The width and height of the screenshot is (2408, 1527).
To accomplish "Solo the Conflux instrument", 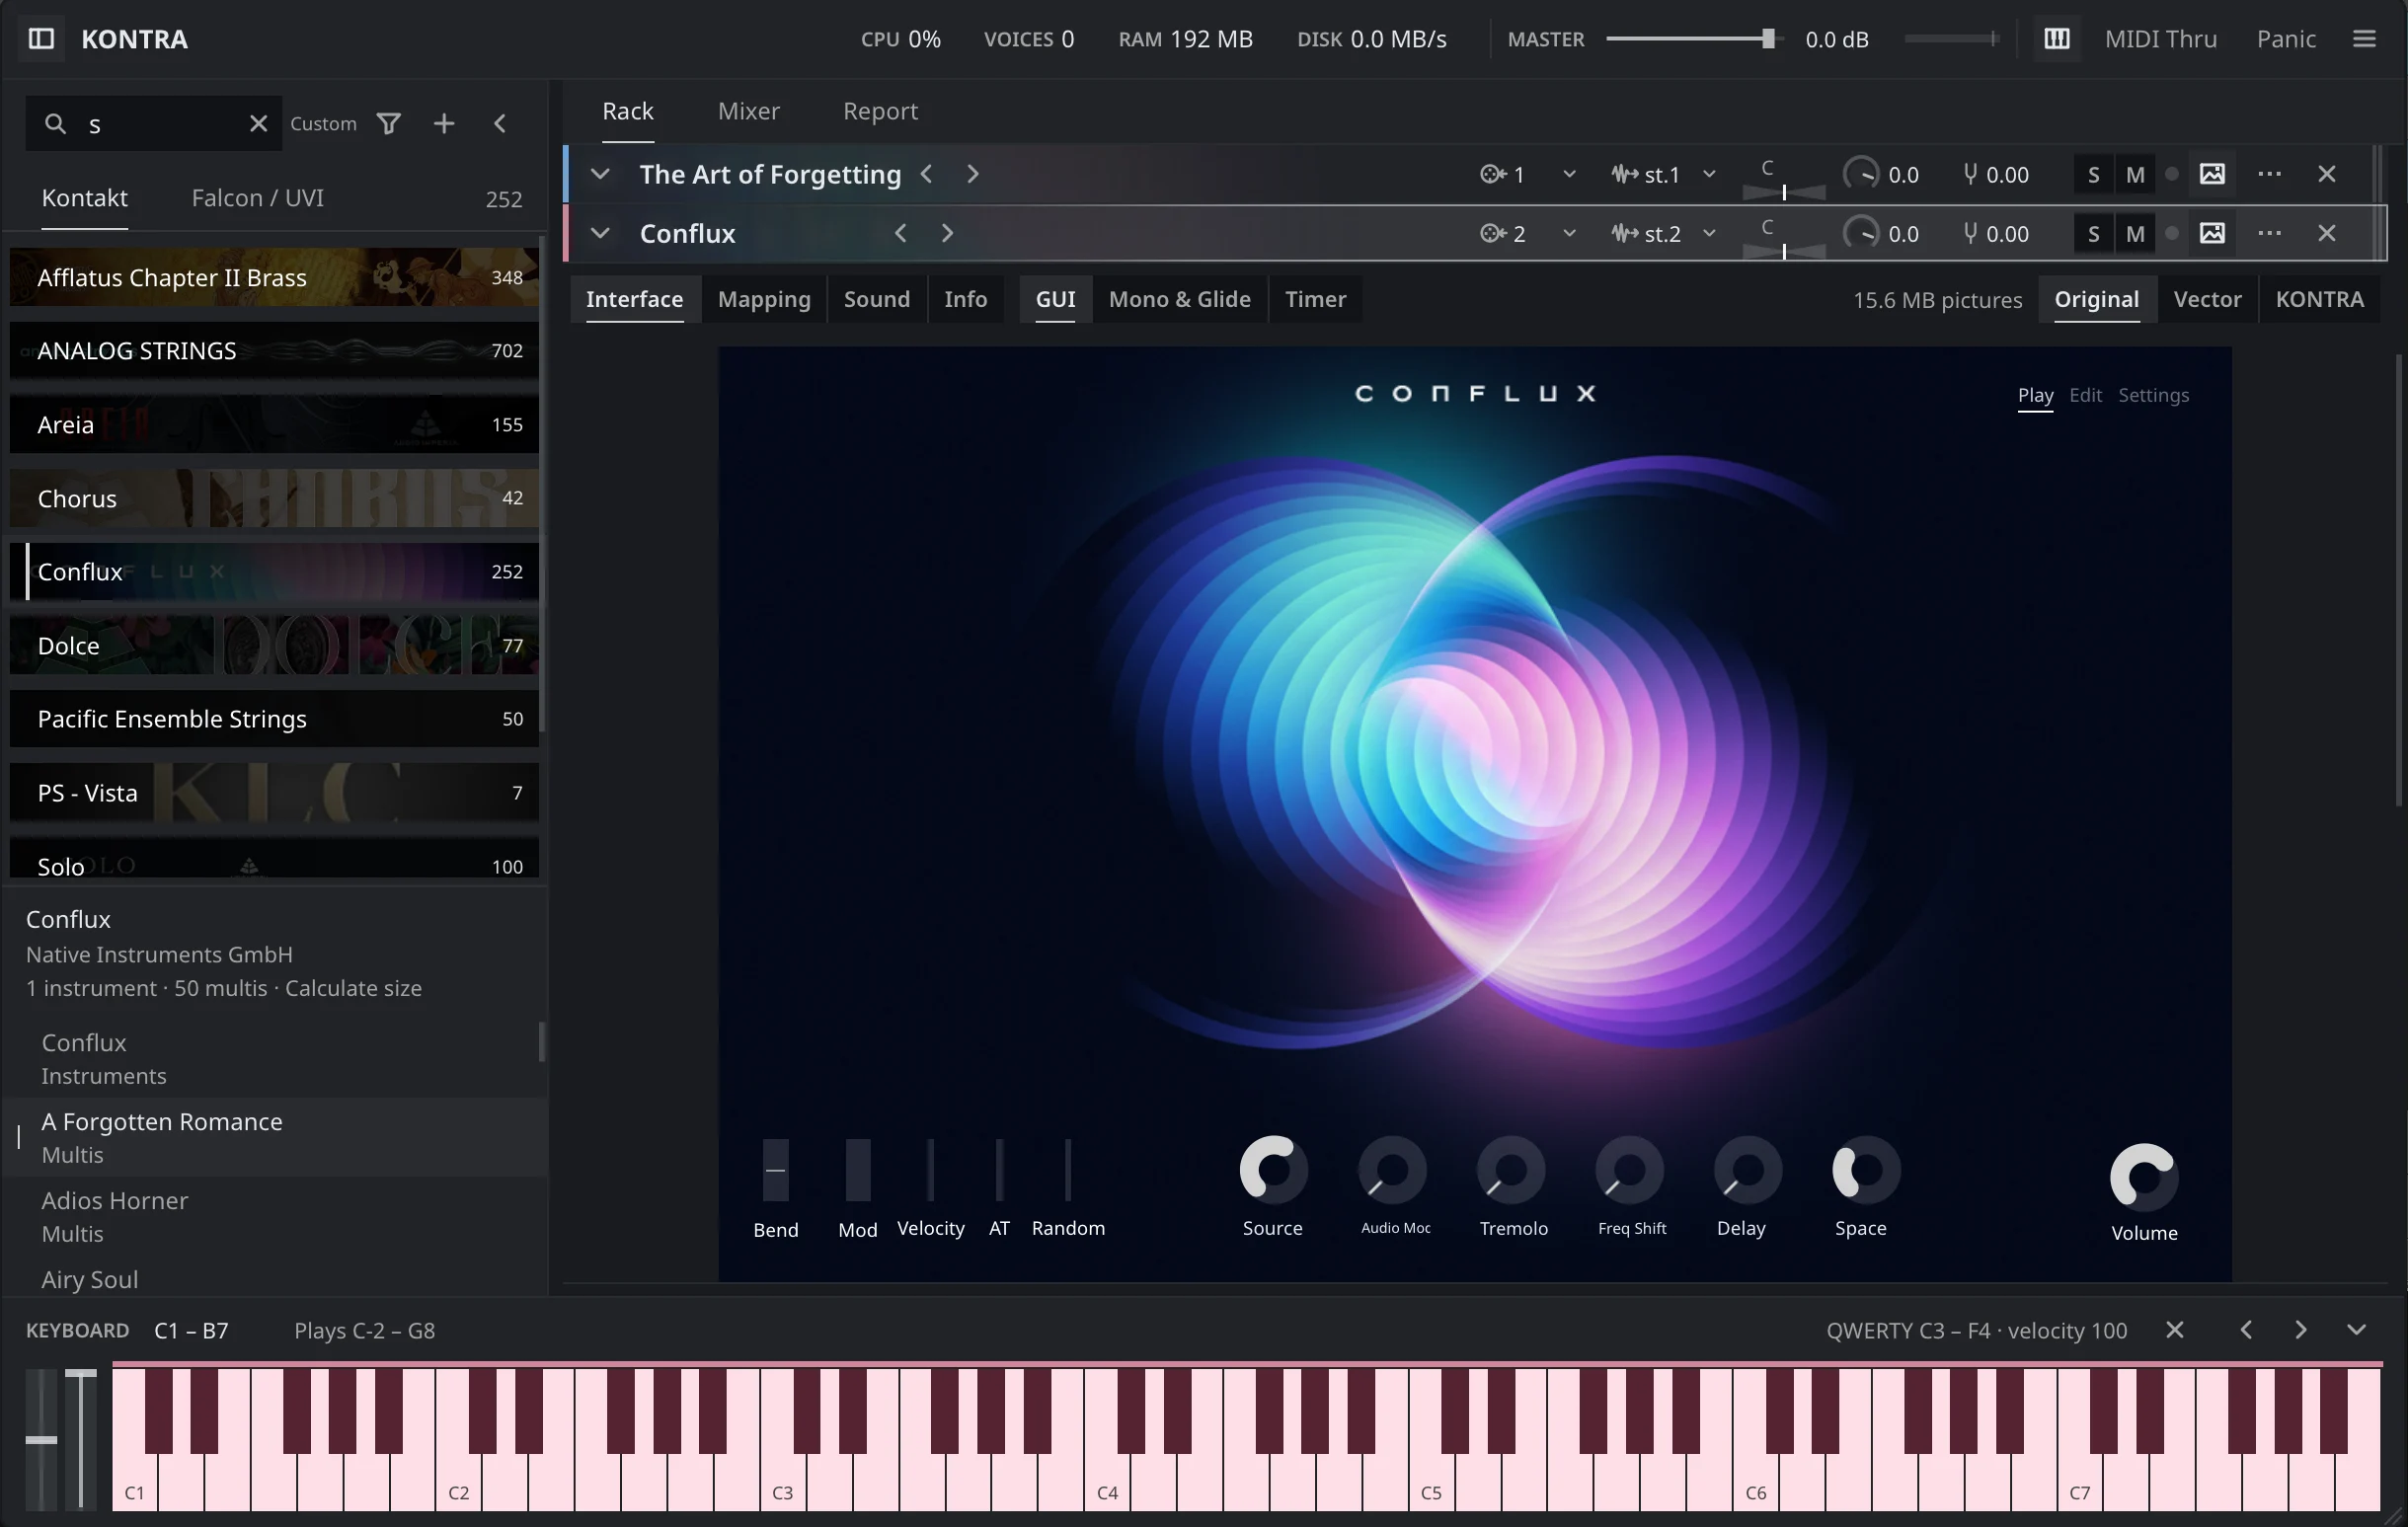I will pos(2093,233).
